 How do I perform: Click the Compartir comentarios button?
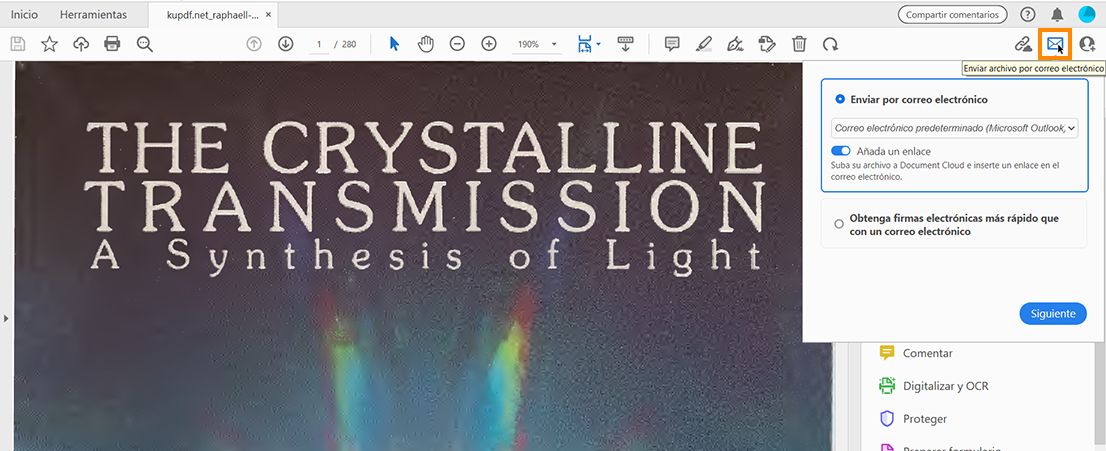point(952,14)
